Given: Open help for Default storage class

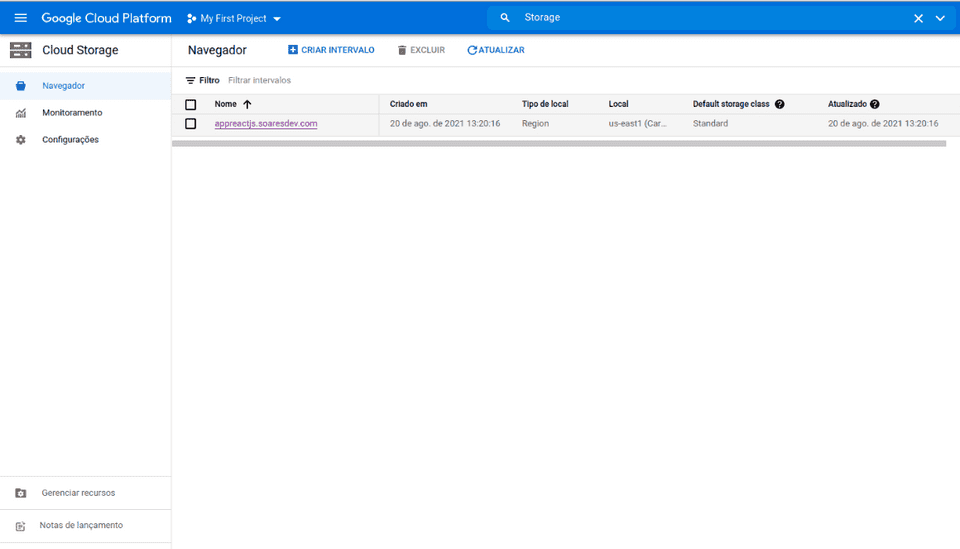Looking at the screenshot, I should click(779, 104).
